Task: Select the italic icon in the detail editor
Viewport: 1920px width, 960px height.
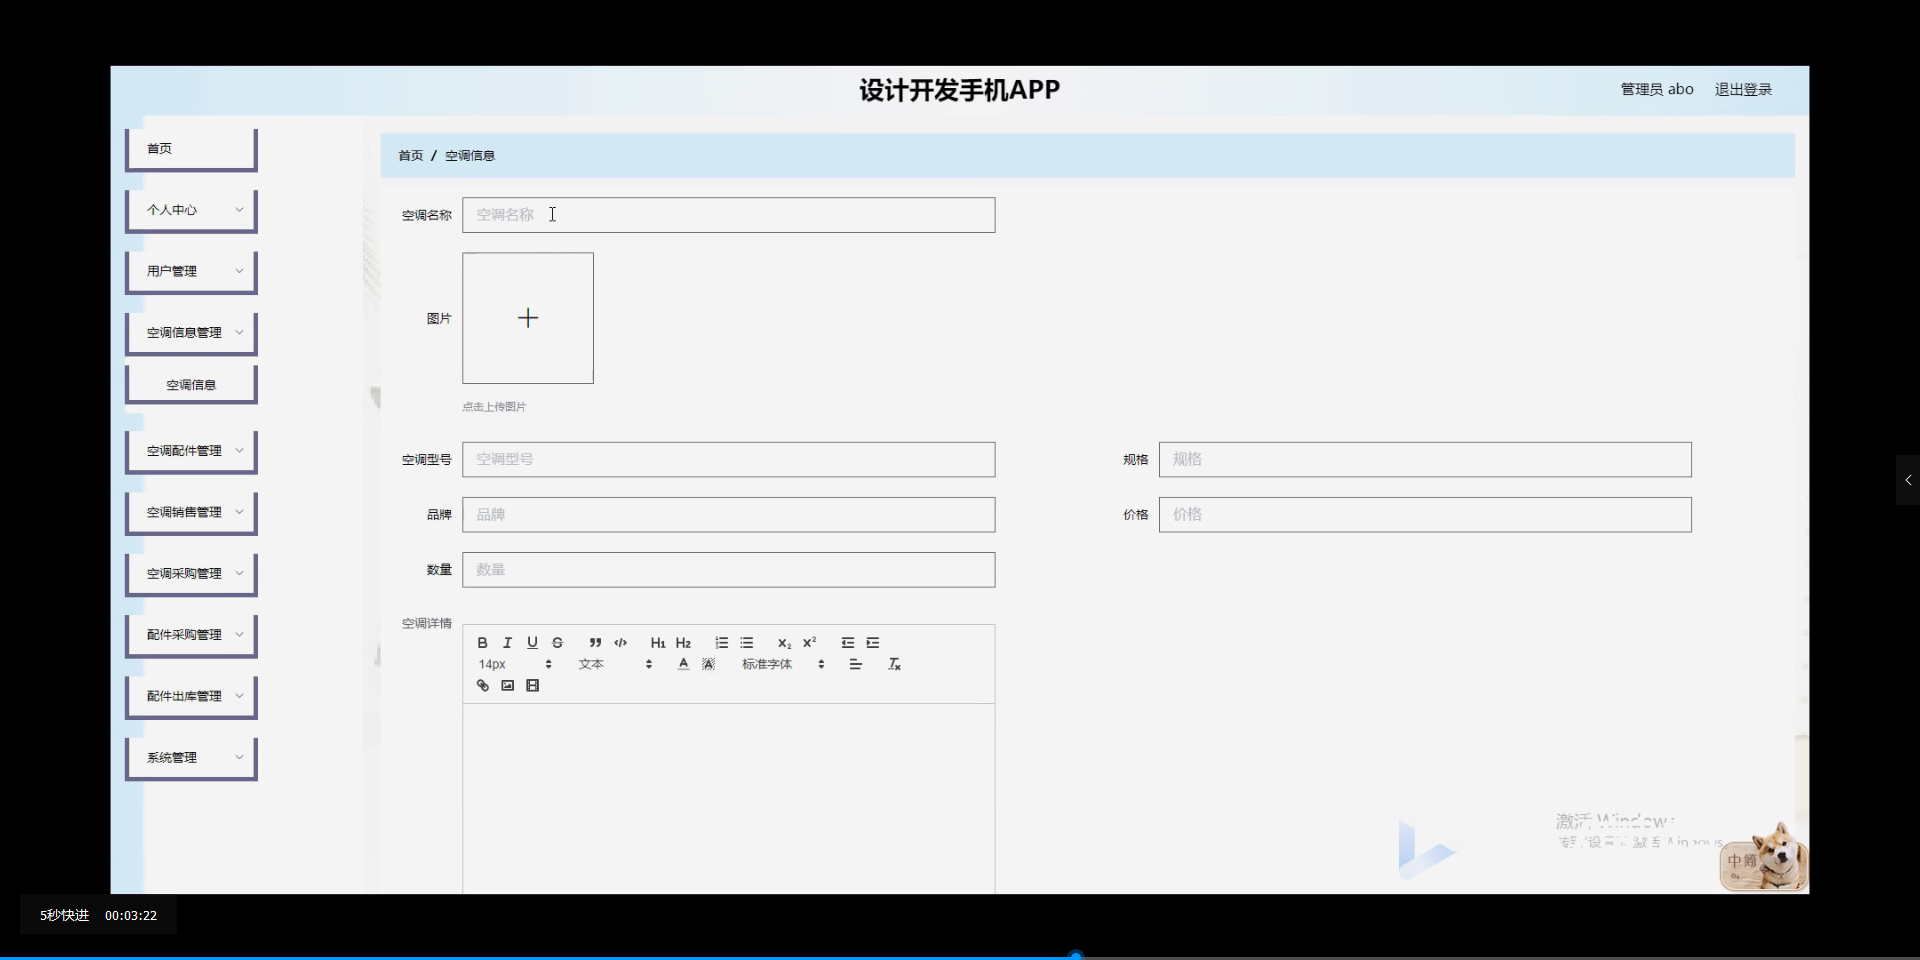Action: (x=507, y=643)
